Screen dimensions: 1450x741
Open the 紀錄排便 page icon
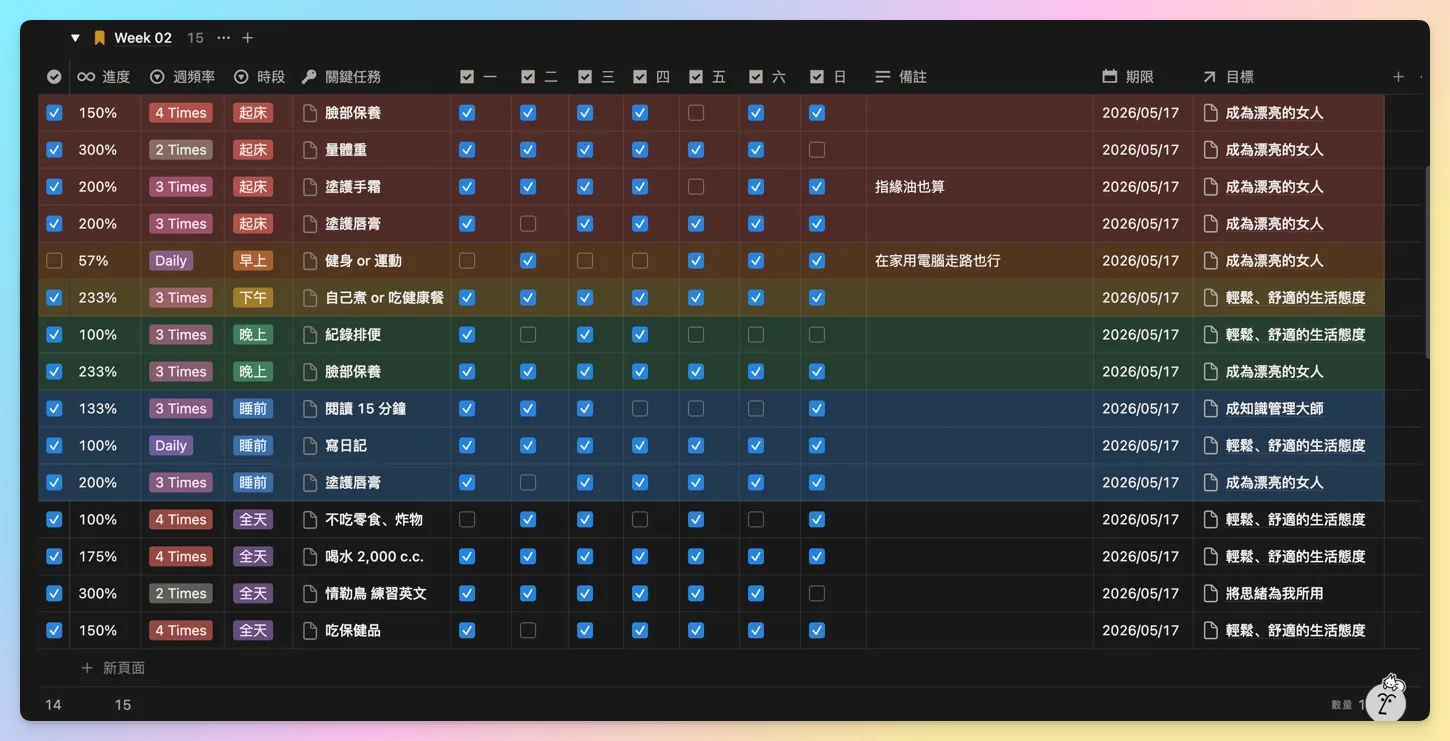pos(311,335)
